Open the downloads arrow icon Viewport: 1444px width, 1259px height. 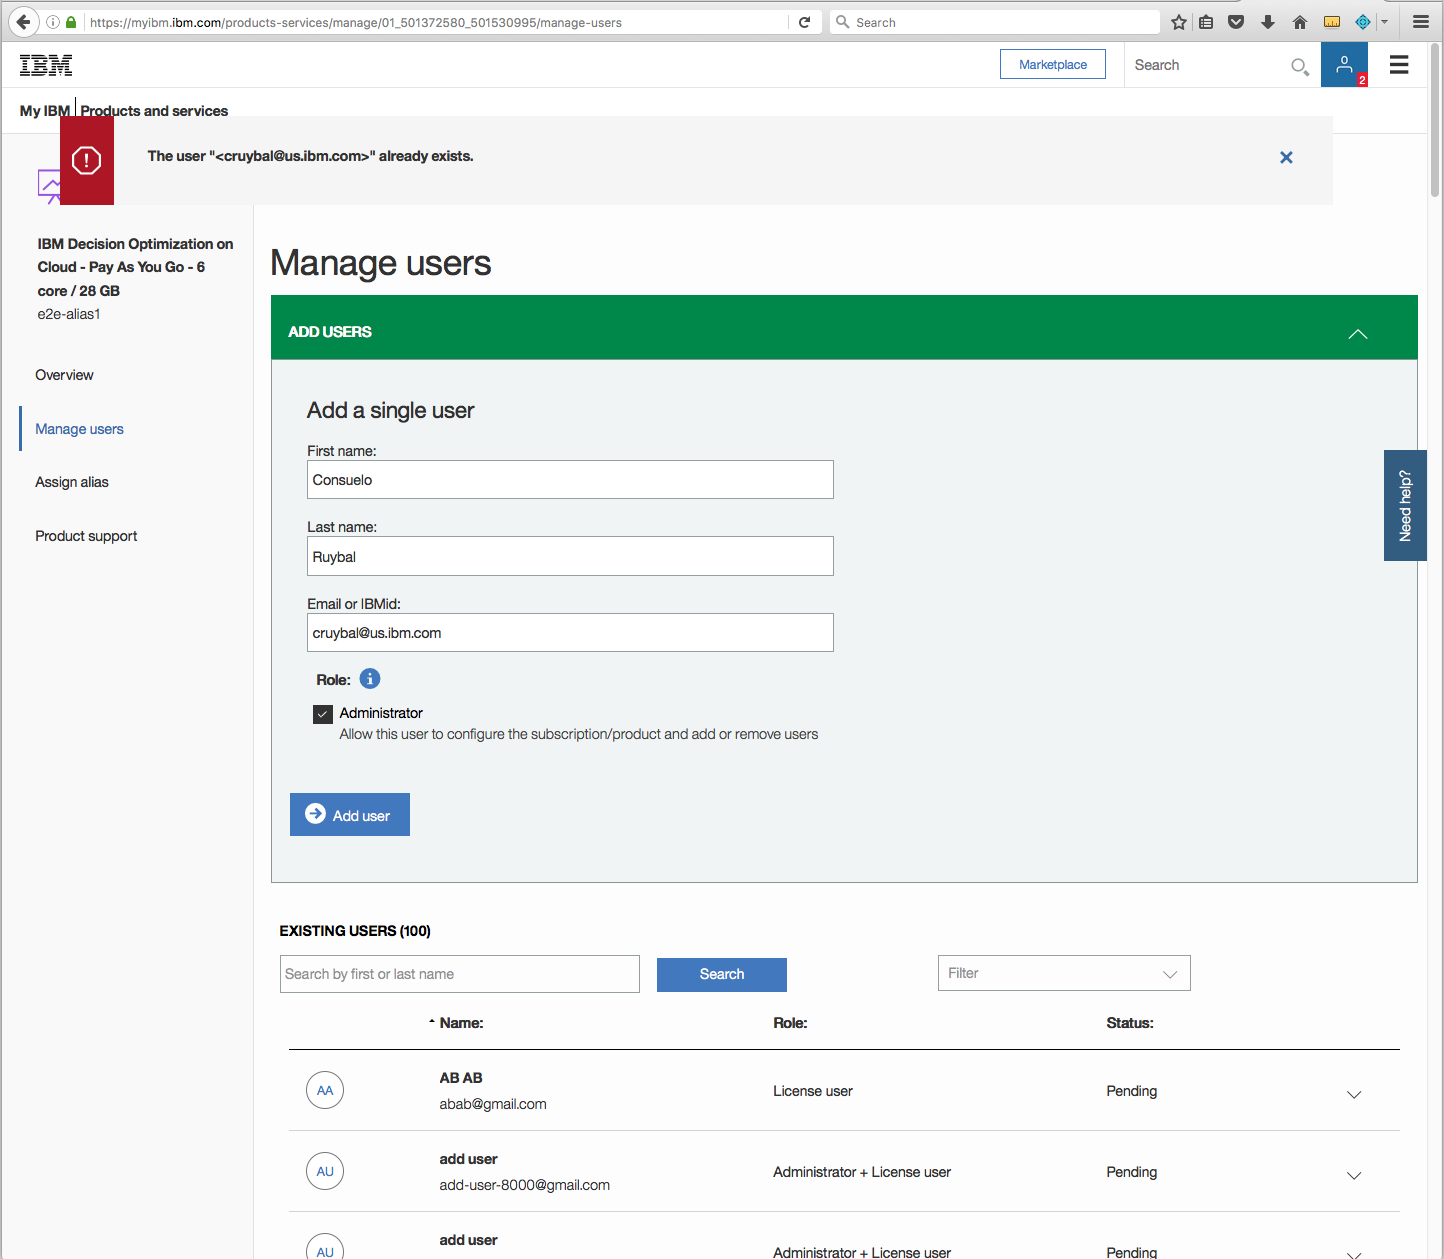pos(1268,22)
